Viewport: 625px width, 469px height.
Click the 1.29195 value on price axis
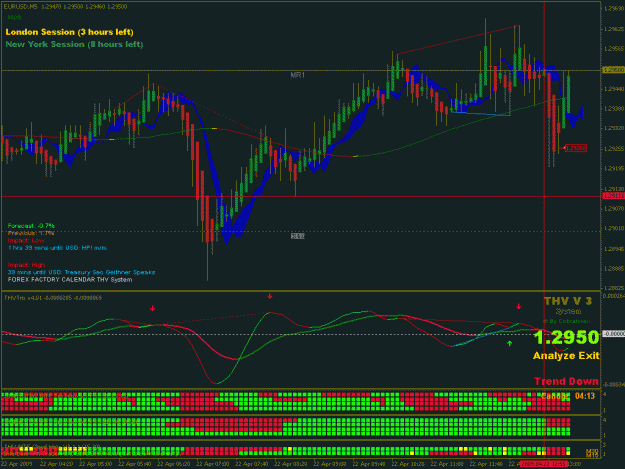coord(613,169)
